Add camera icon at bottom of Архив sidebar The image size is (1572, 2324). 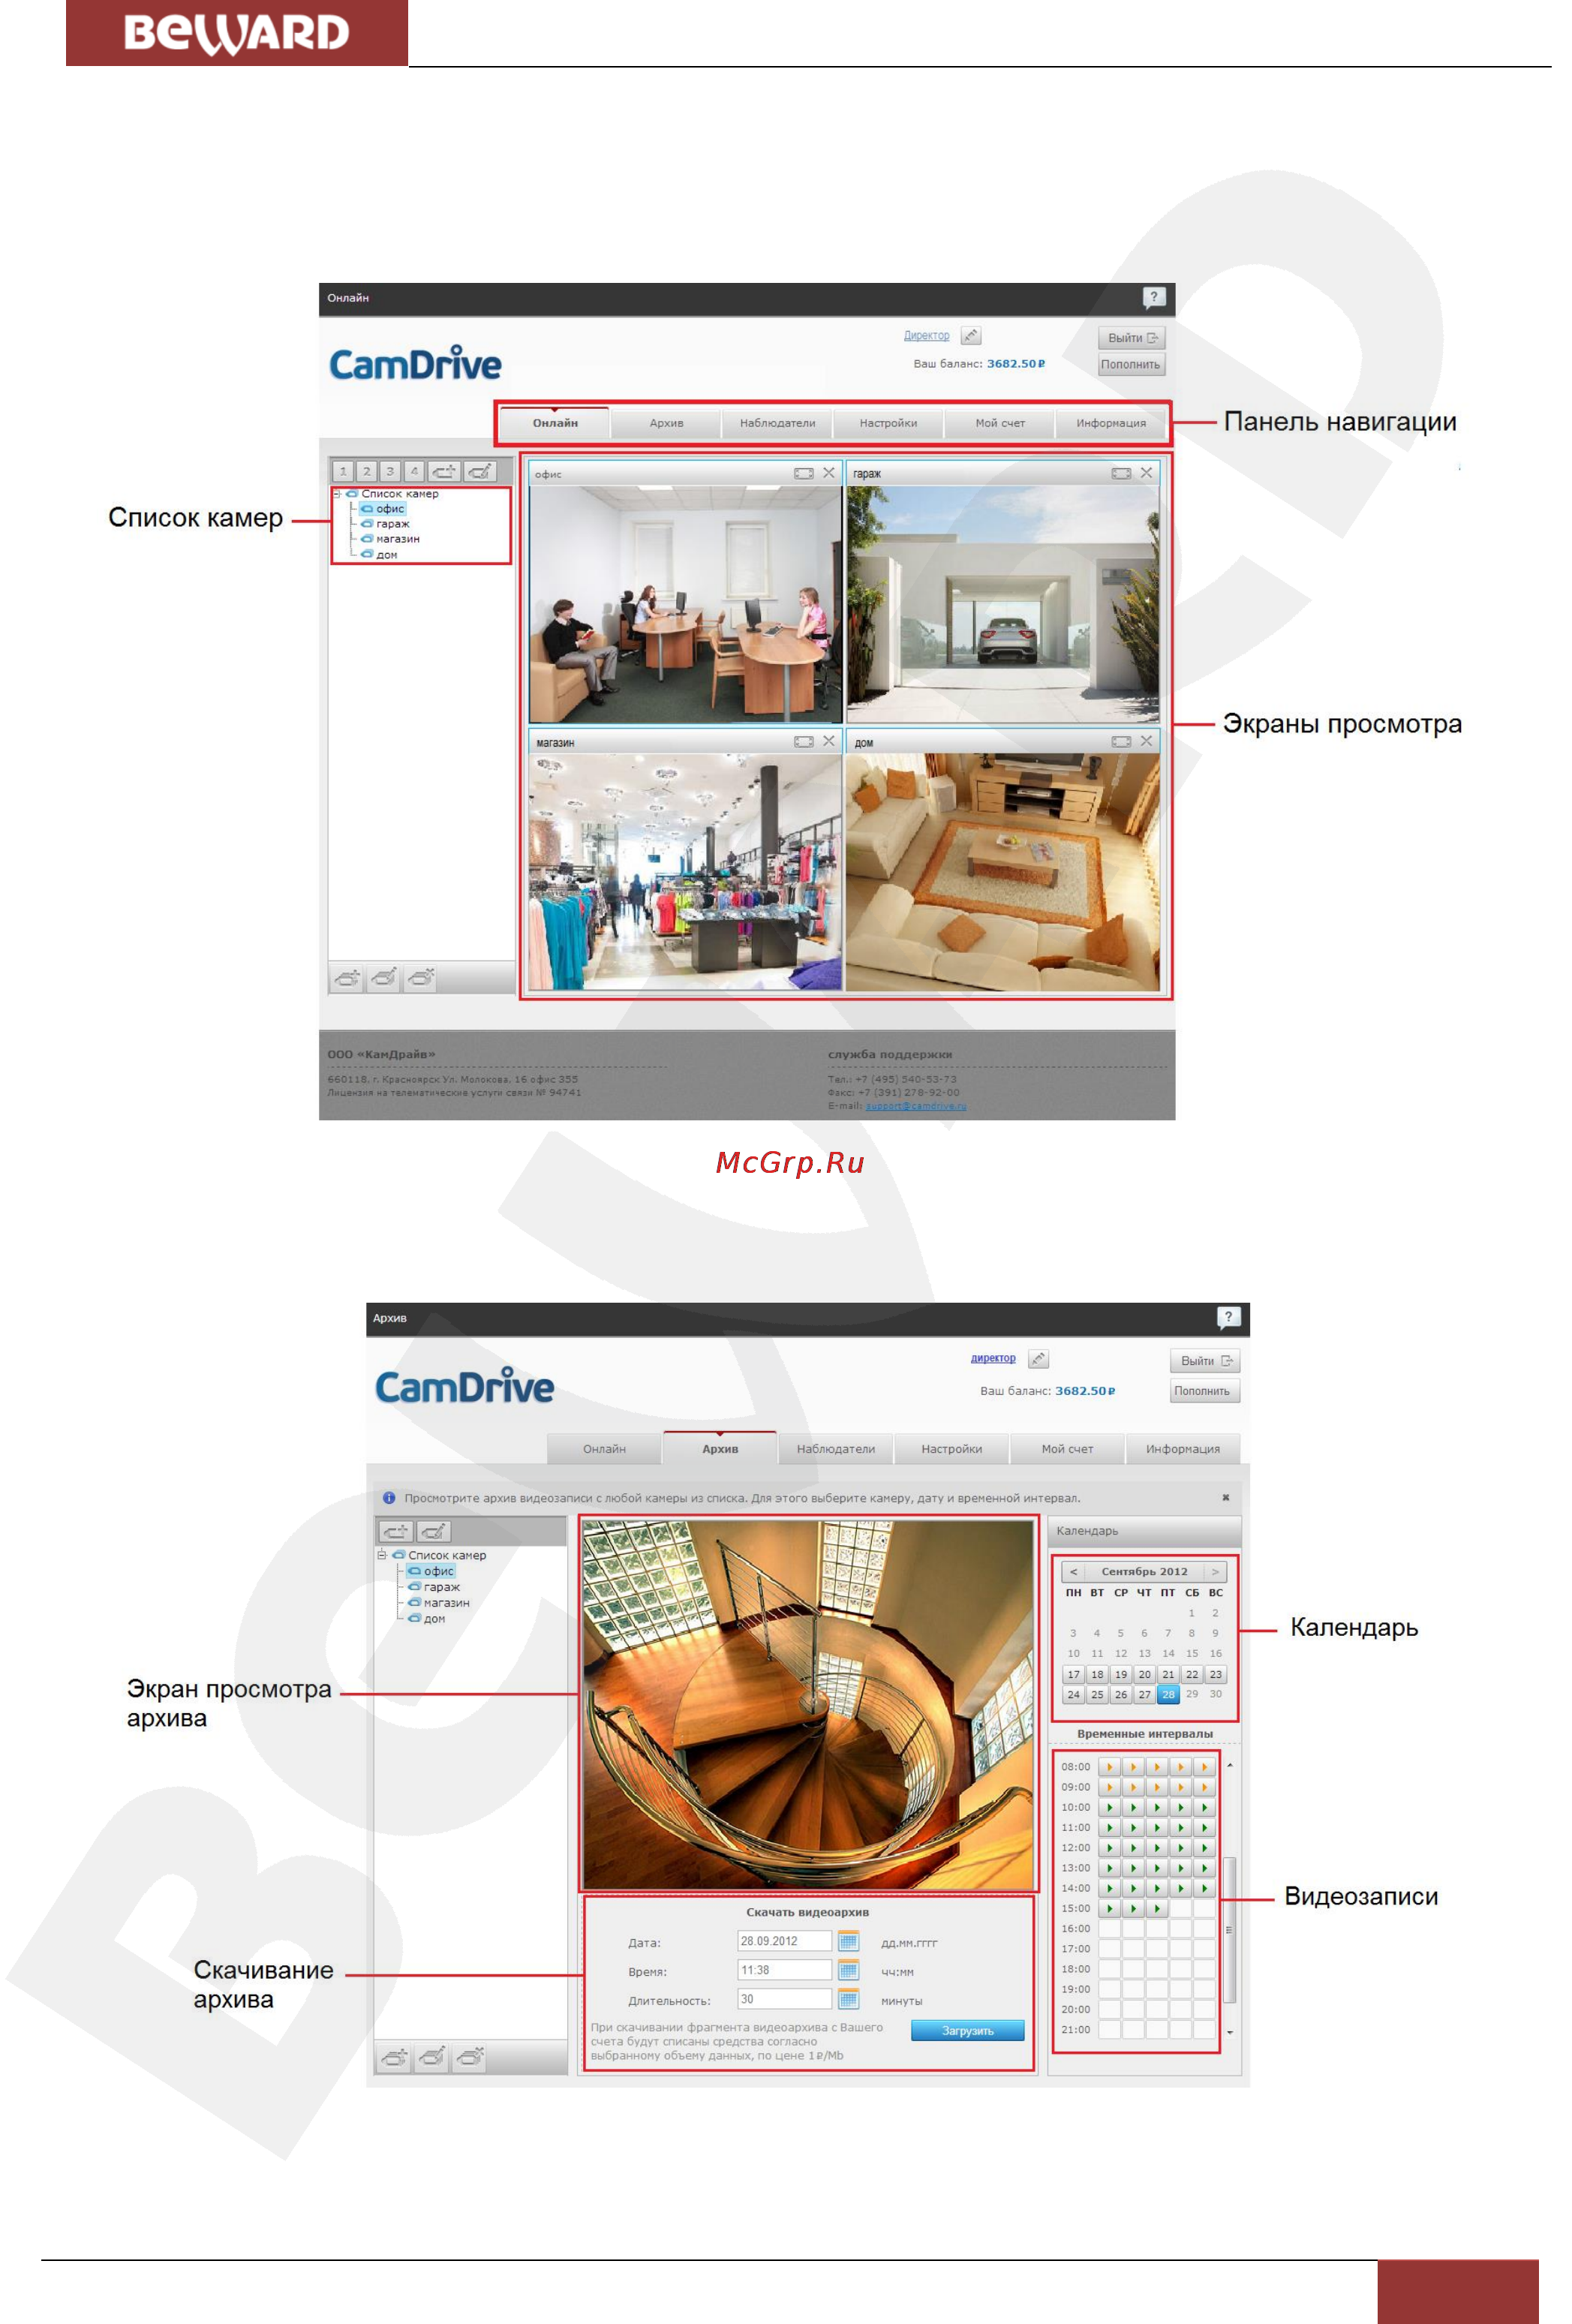(394, 2058)
